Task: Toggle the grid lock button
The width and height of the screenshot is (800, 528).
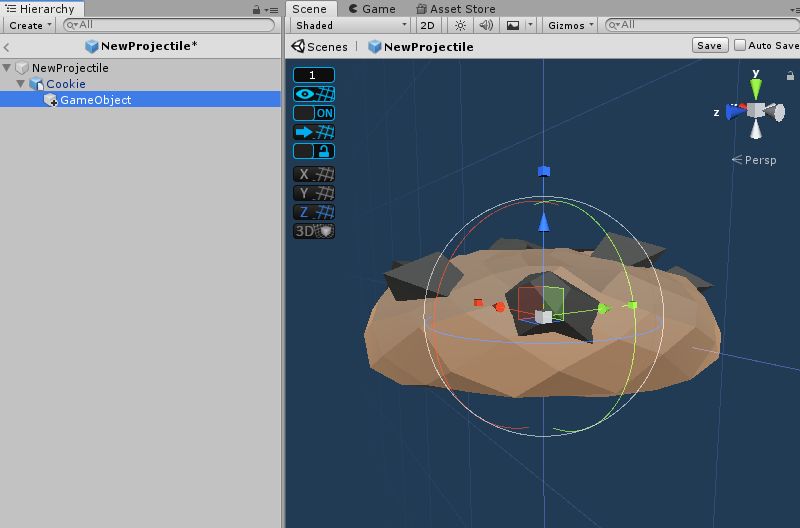Action: (314, 151)
